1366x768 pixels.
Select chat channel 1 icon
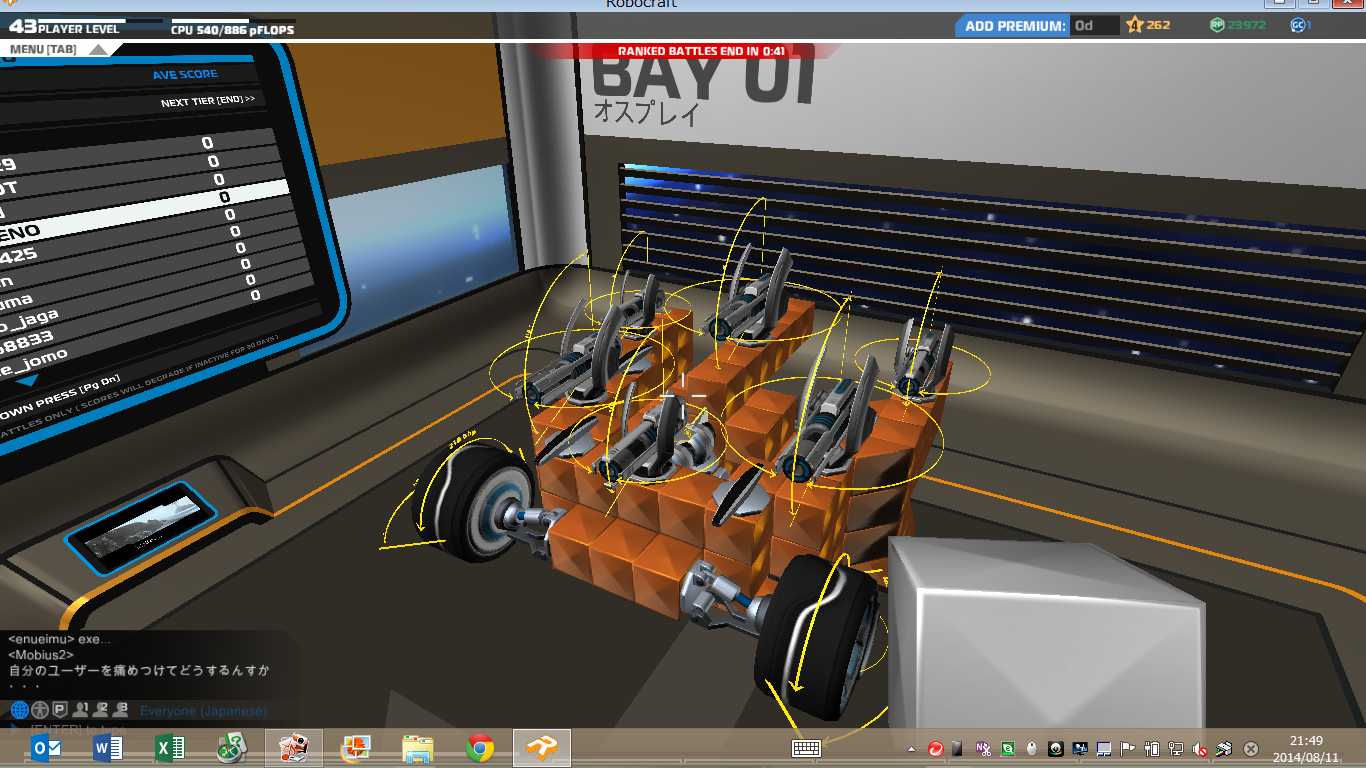pos(82,710)
